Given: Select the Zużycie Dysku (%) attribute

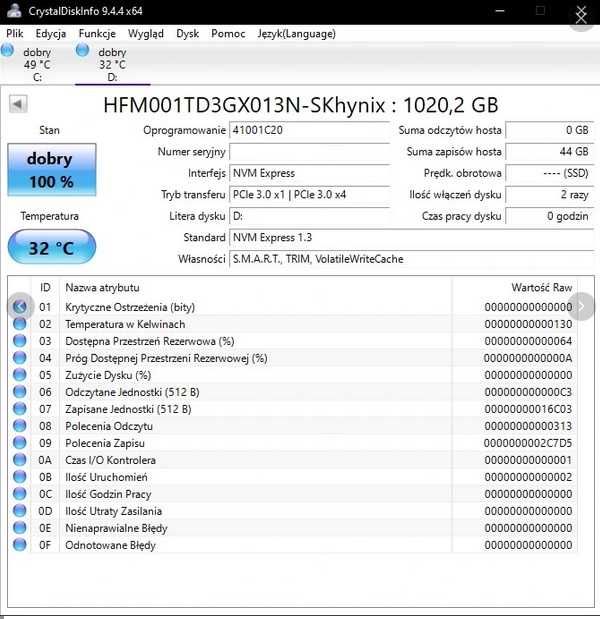Looking at the screenshot, I should tap(108, 375).
